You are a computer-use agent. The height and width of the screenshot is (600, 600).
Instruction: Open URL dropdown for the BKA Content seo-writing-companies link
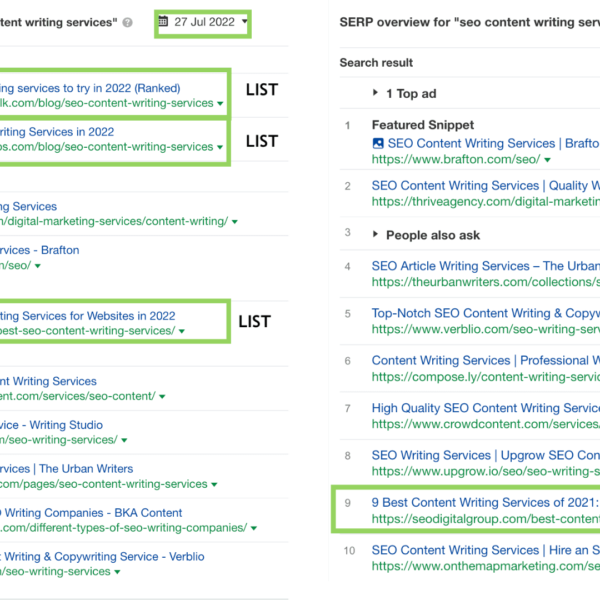tap(254, 528)
